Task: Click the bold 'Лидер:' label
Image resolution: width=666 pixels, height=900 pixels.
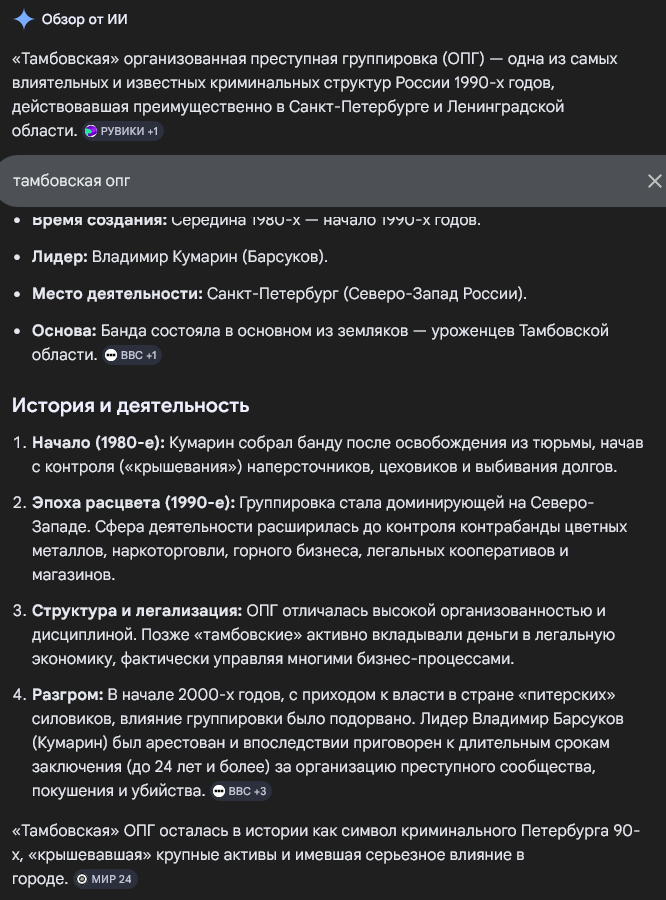Action: click(59, 257)
